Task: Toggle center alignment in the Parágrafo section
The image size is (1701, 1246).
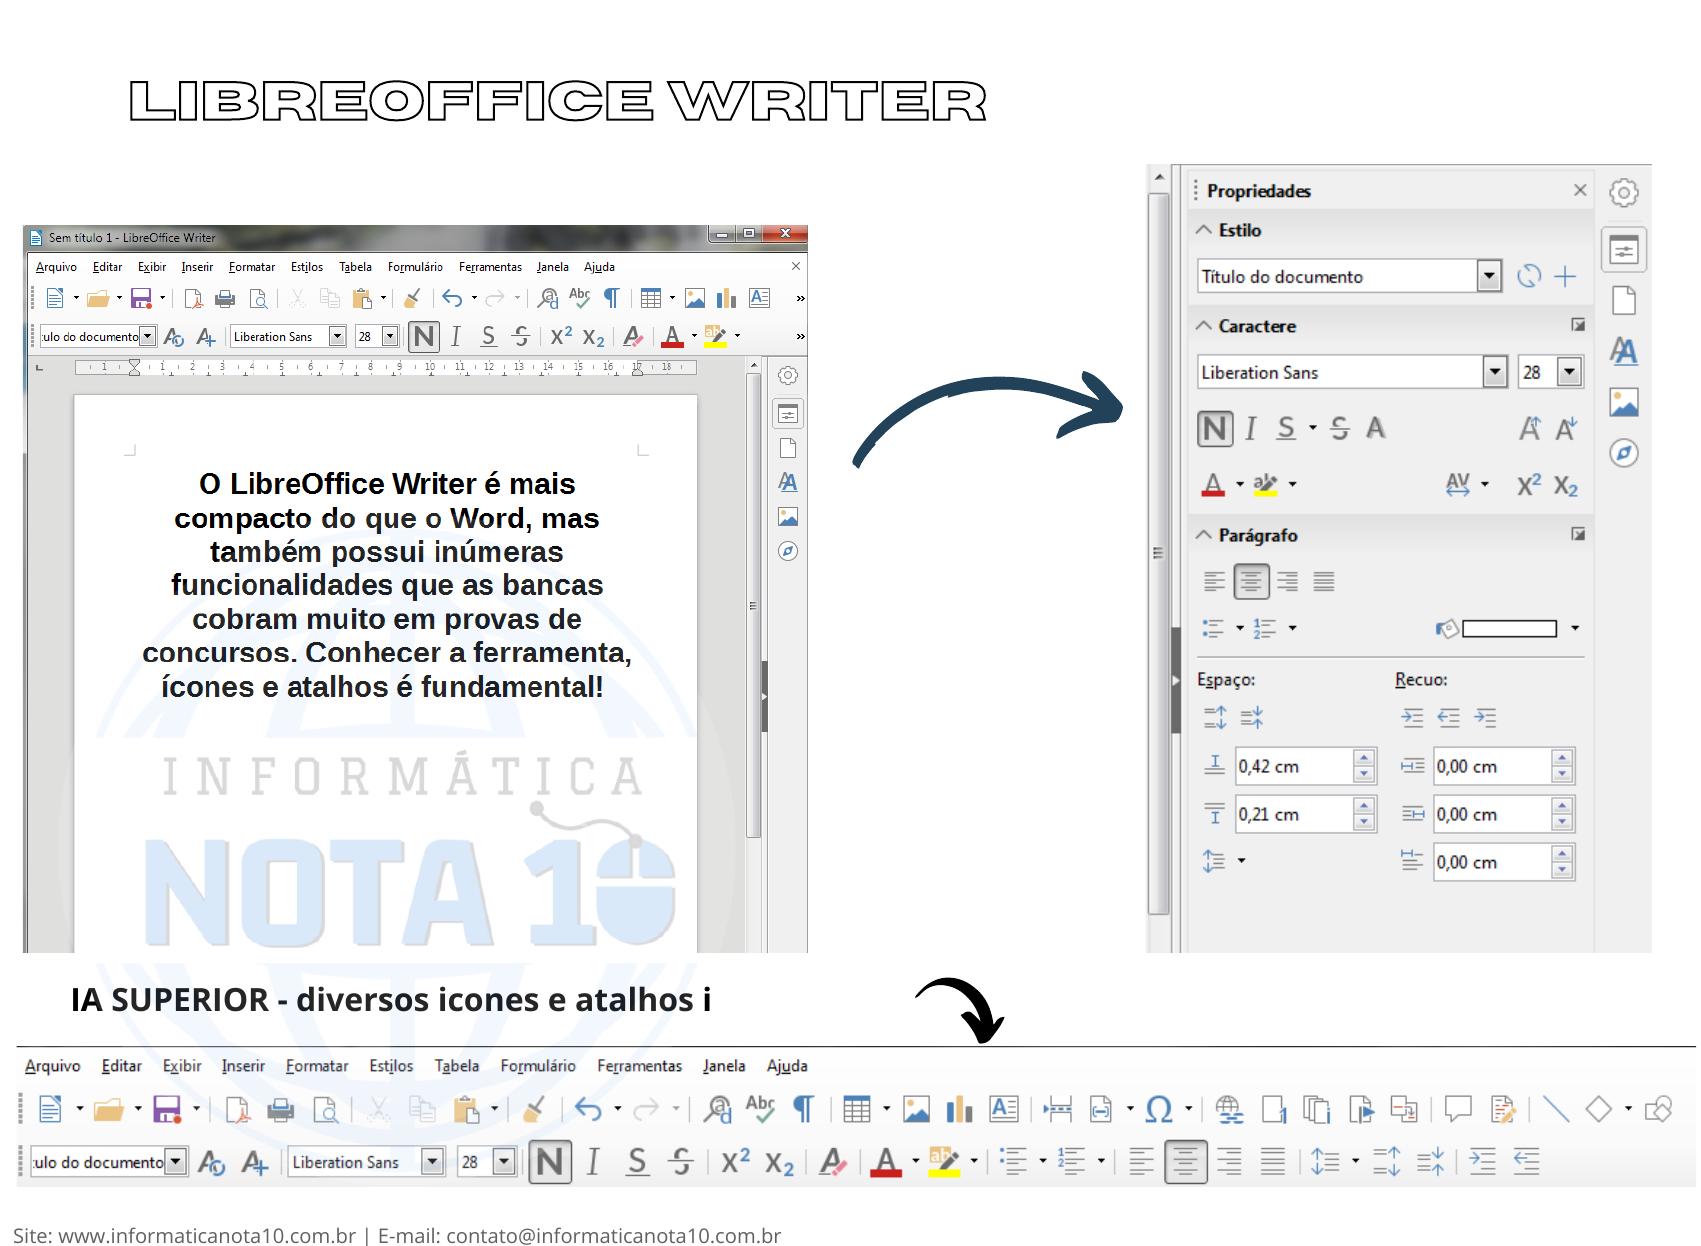Action: (x=1251, y=581)
